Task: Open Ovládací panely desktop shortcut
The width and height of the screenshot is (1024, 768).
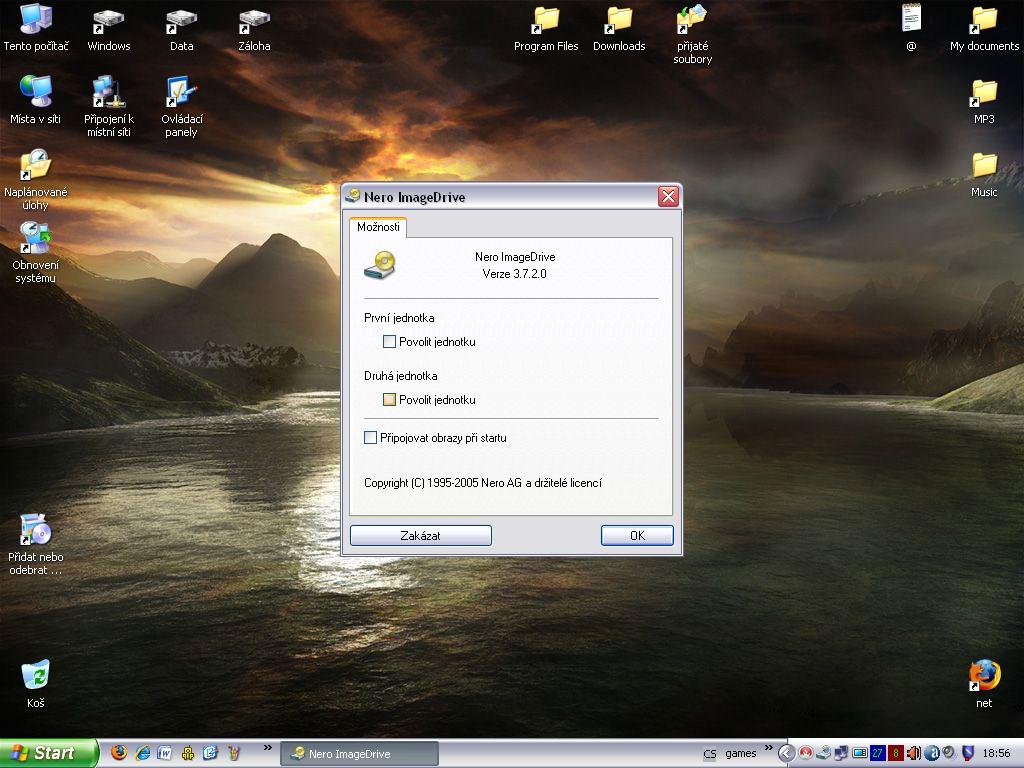Action: click(181, 94)
